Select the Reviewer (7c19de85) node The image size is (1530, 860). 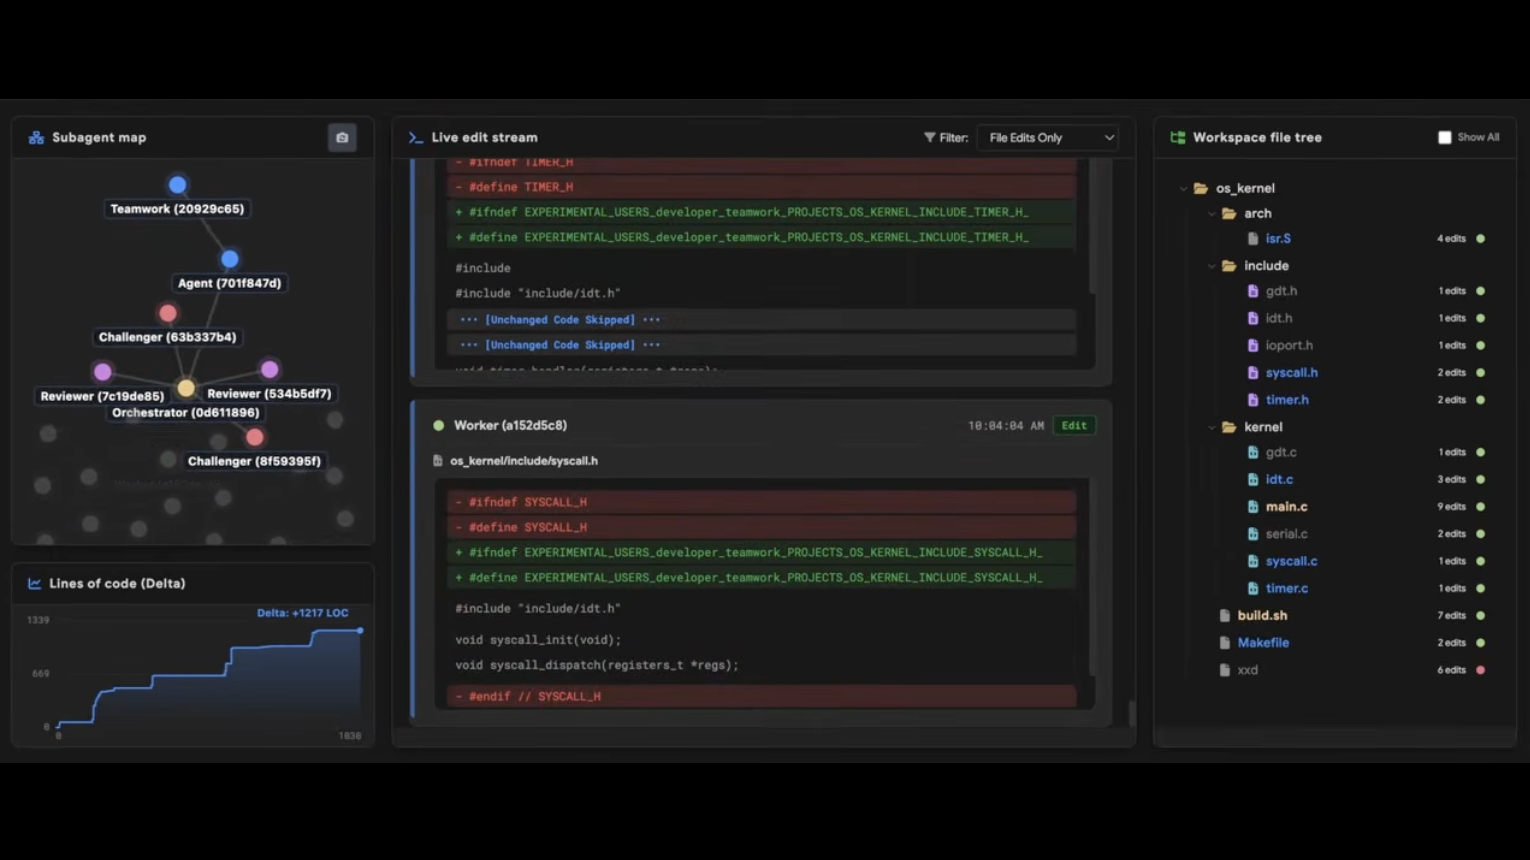click(102, 372)
